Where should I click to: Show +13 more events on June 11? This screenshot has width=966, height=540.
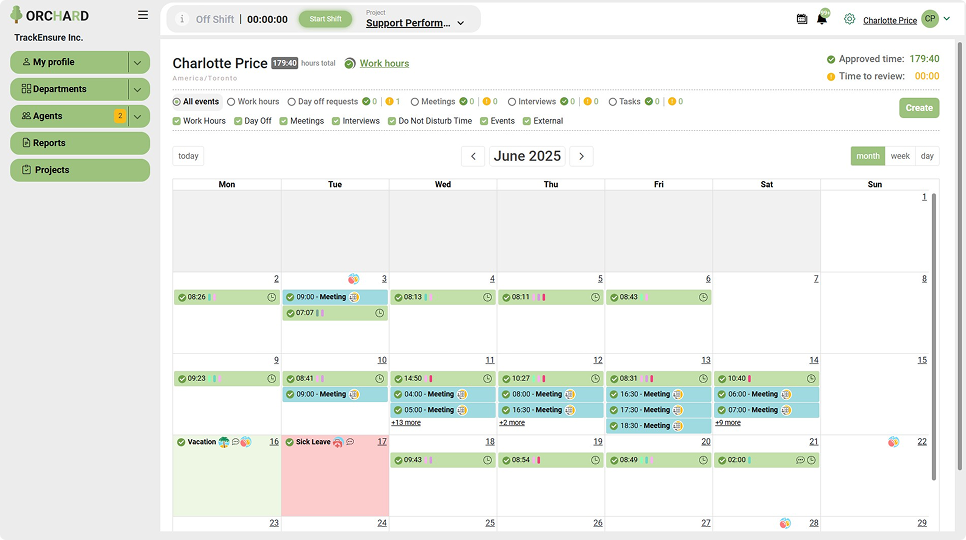[406, 423]
